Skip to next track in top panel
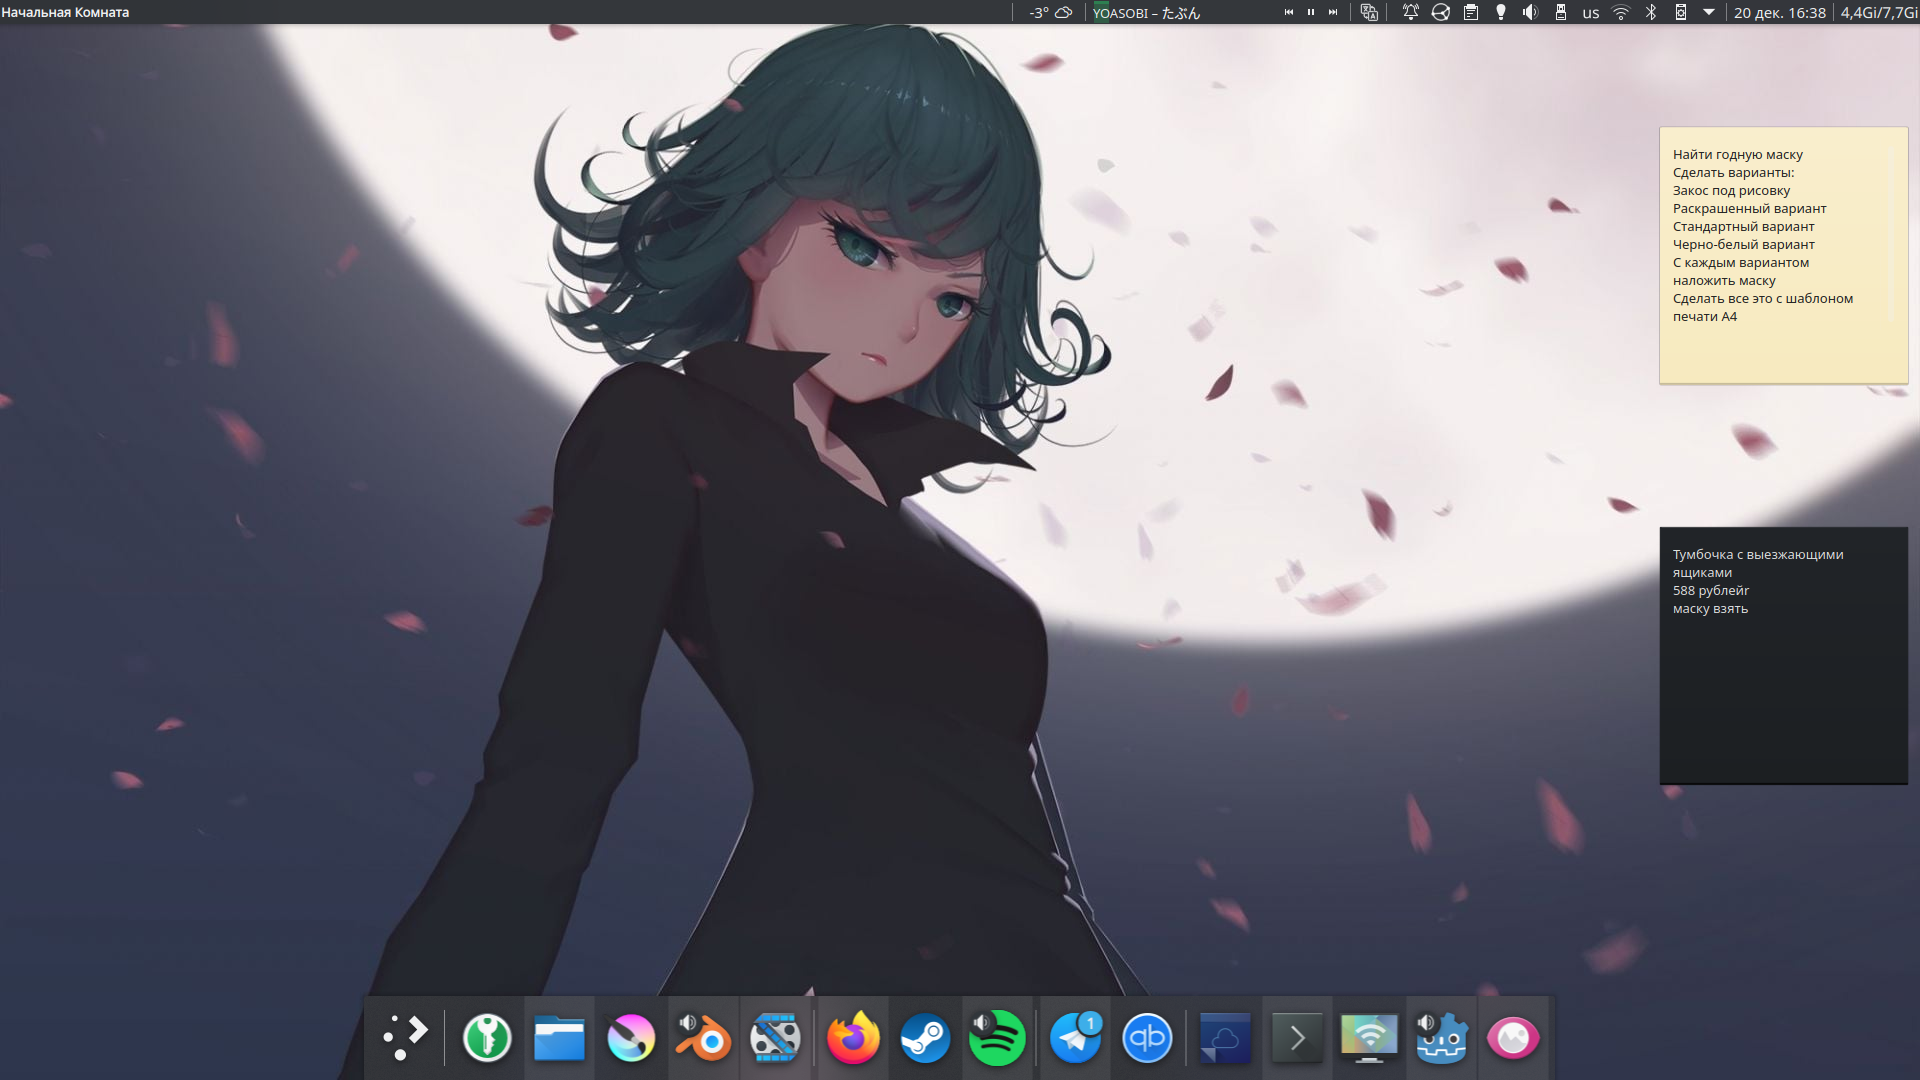The width and height of the screenshot is (1920, 1080). point(1332,12)
